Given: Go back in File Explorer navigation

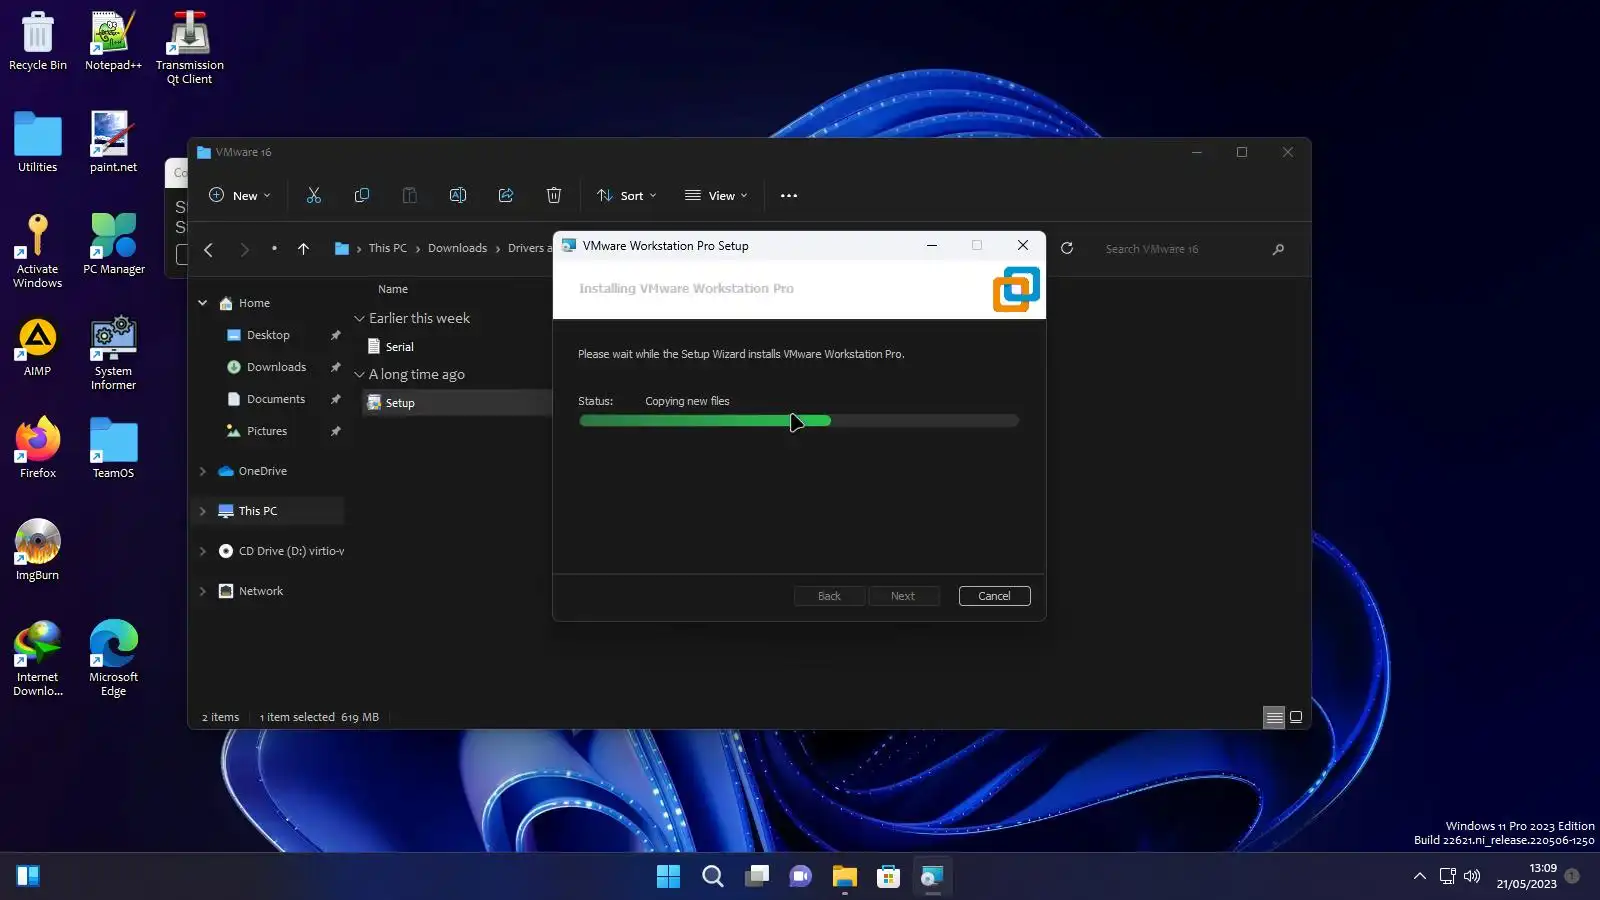Looking at the screenshot, I should click(209, 249).
